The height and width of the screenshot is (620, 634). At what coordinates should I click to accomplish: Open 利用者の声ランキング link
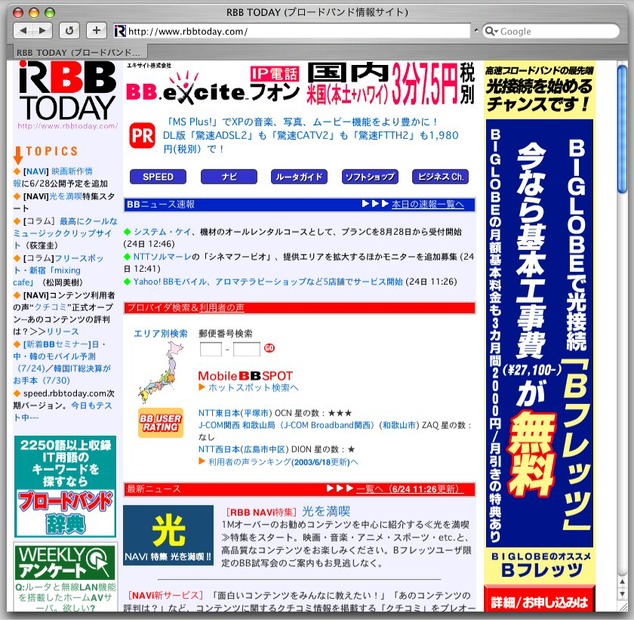(x=283, y=462)
